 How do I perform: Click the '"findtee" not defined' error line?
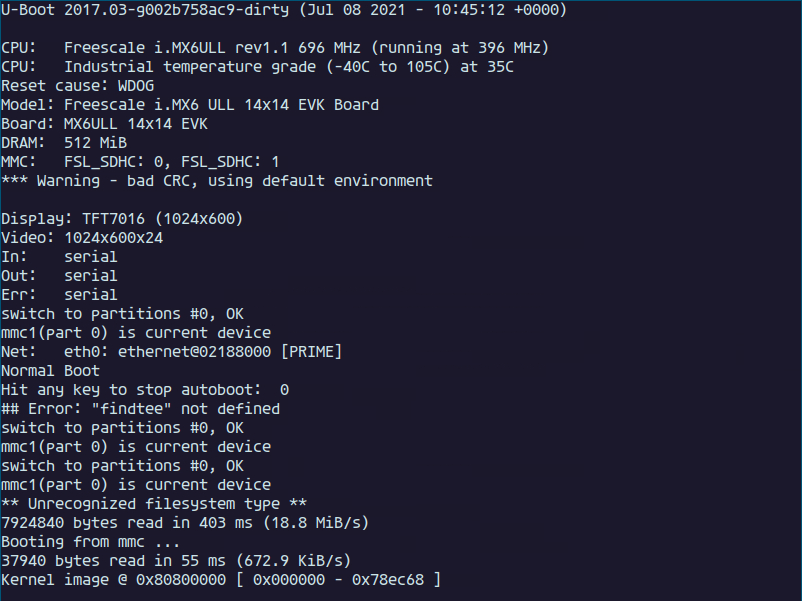click(x=141, y=409)
